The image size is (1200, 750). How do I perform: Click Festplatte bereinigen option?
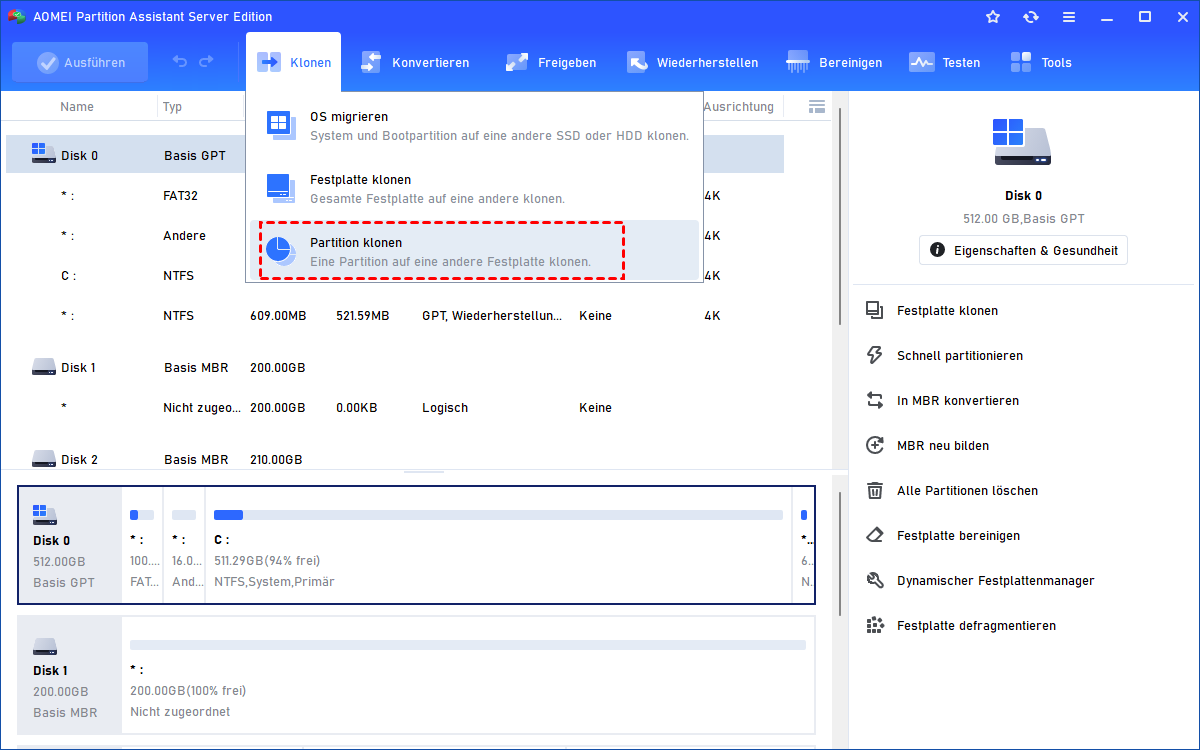click(958, 536)
